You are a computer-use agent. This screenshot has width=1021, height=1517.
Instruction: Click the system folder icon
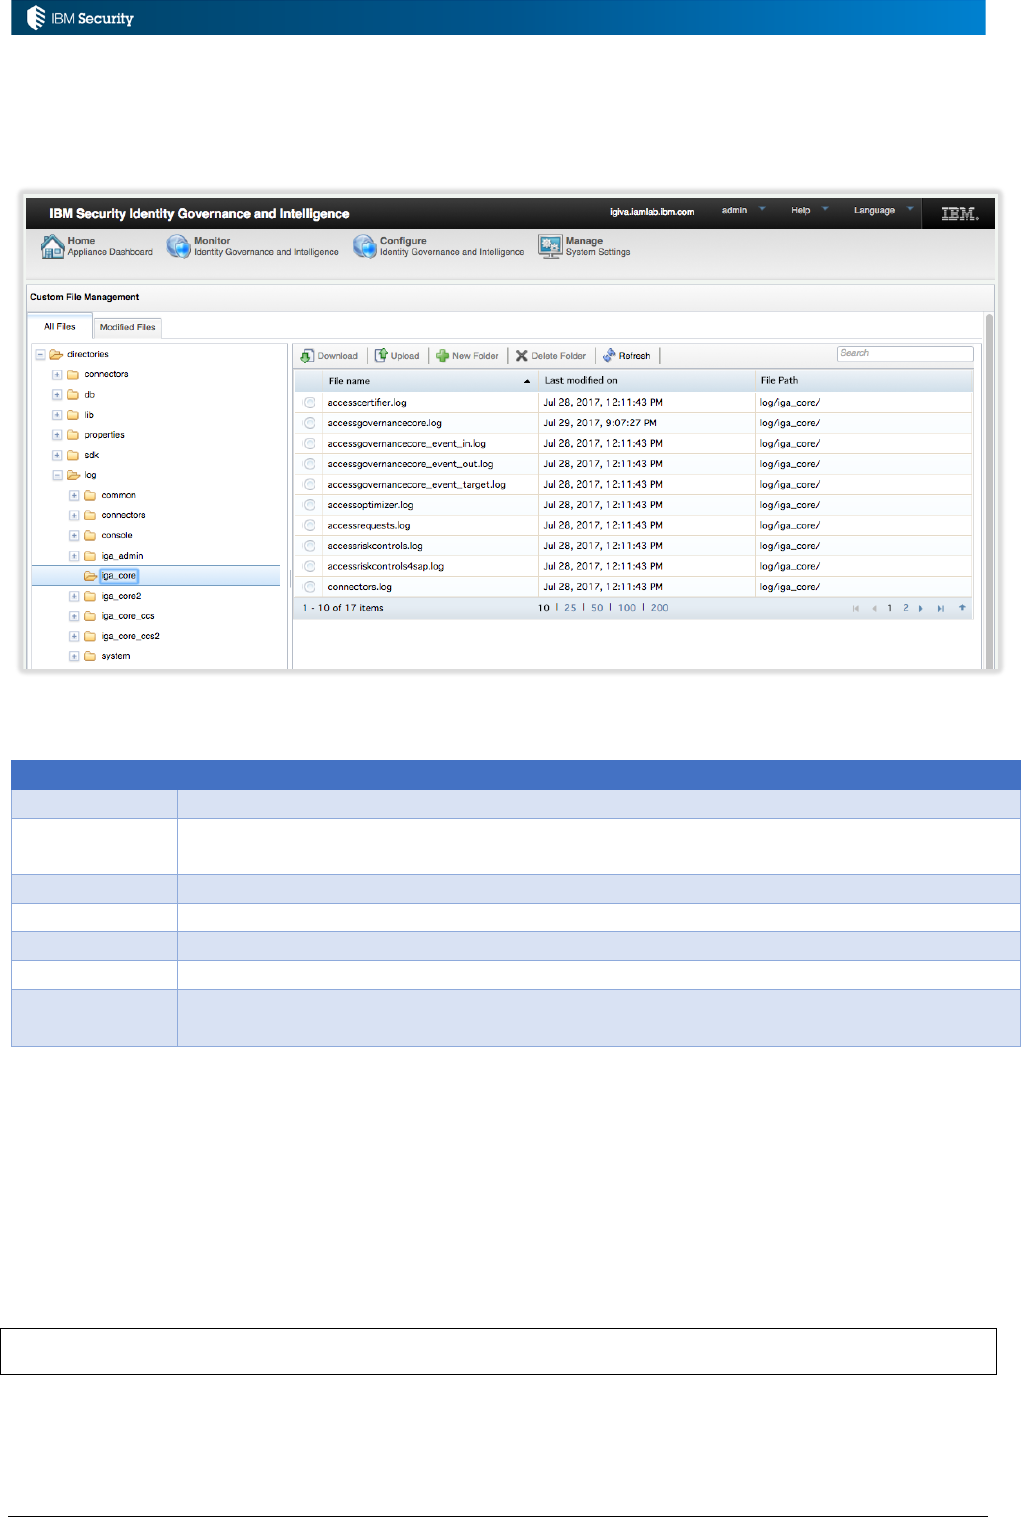pyautogui.click(x=90, y=656)
